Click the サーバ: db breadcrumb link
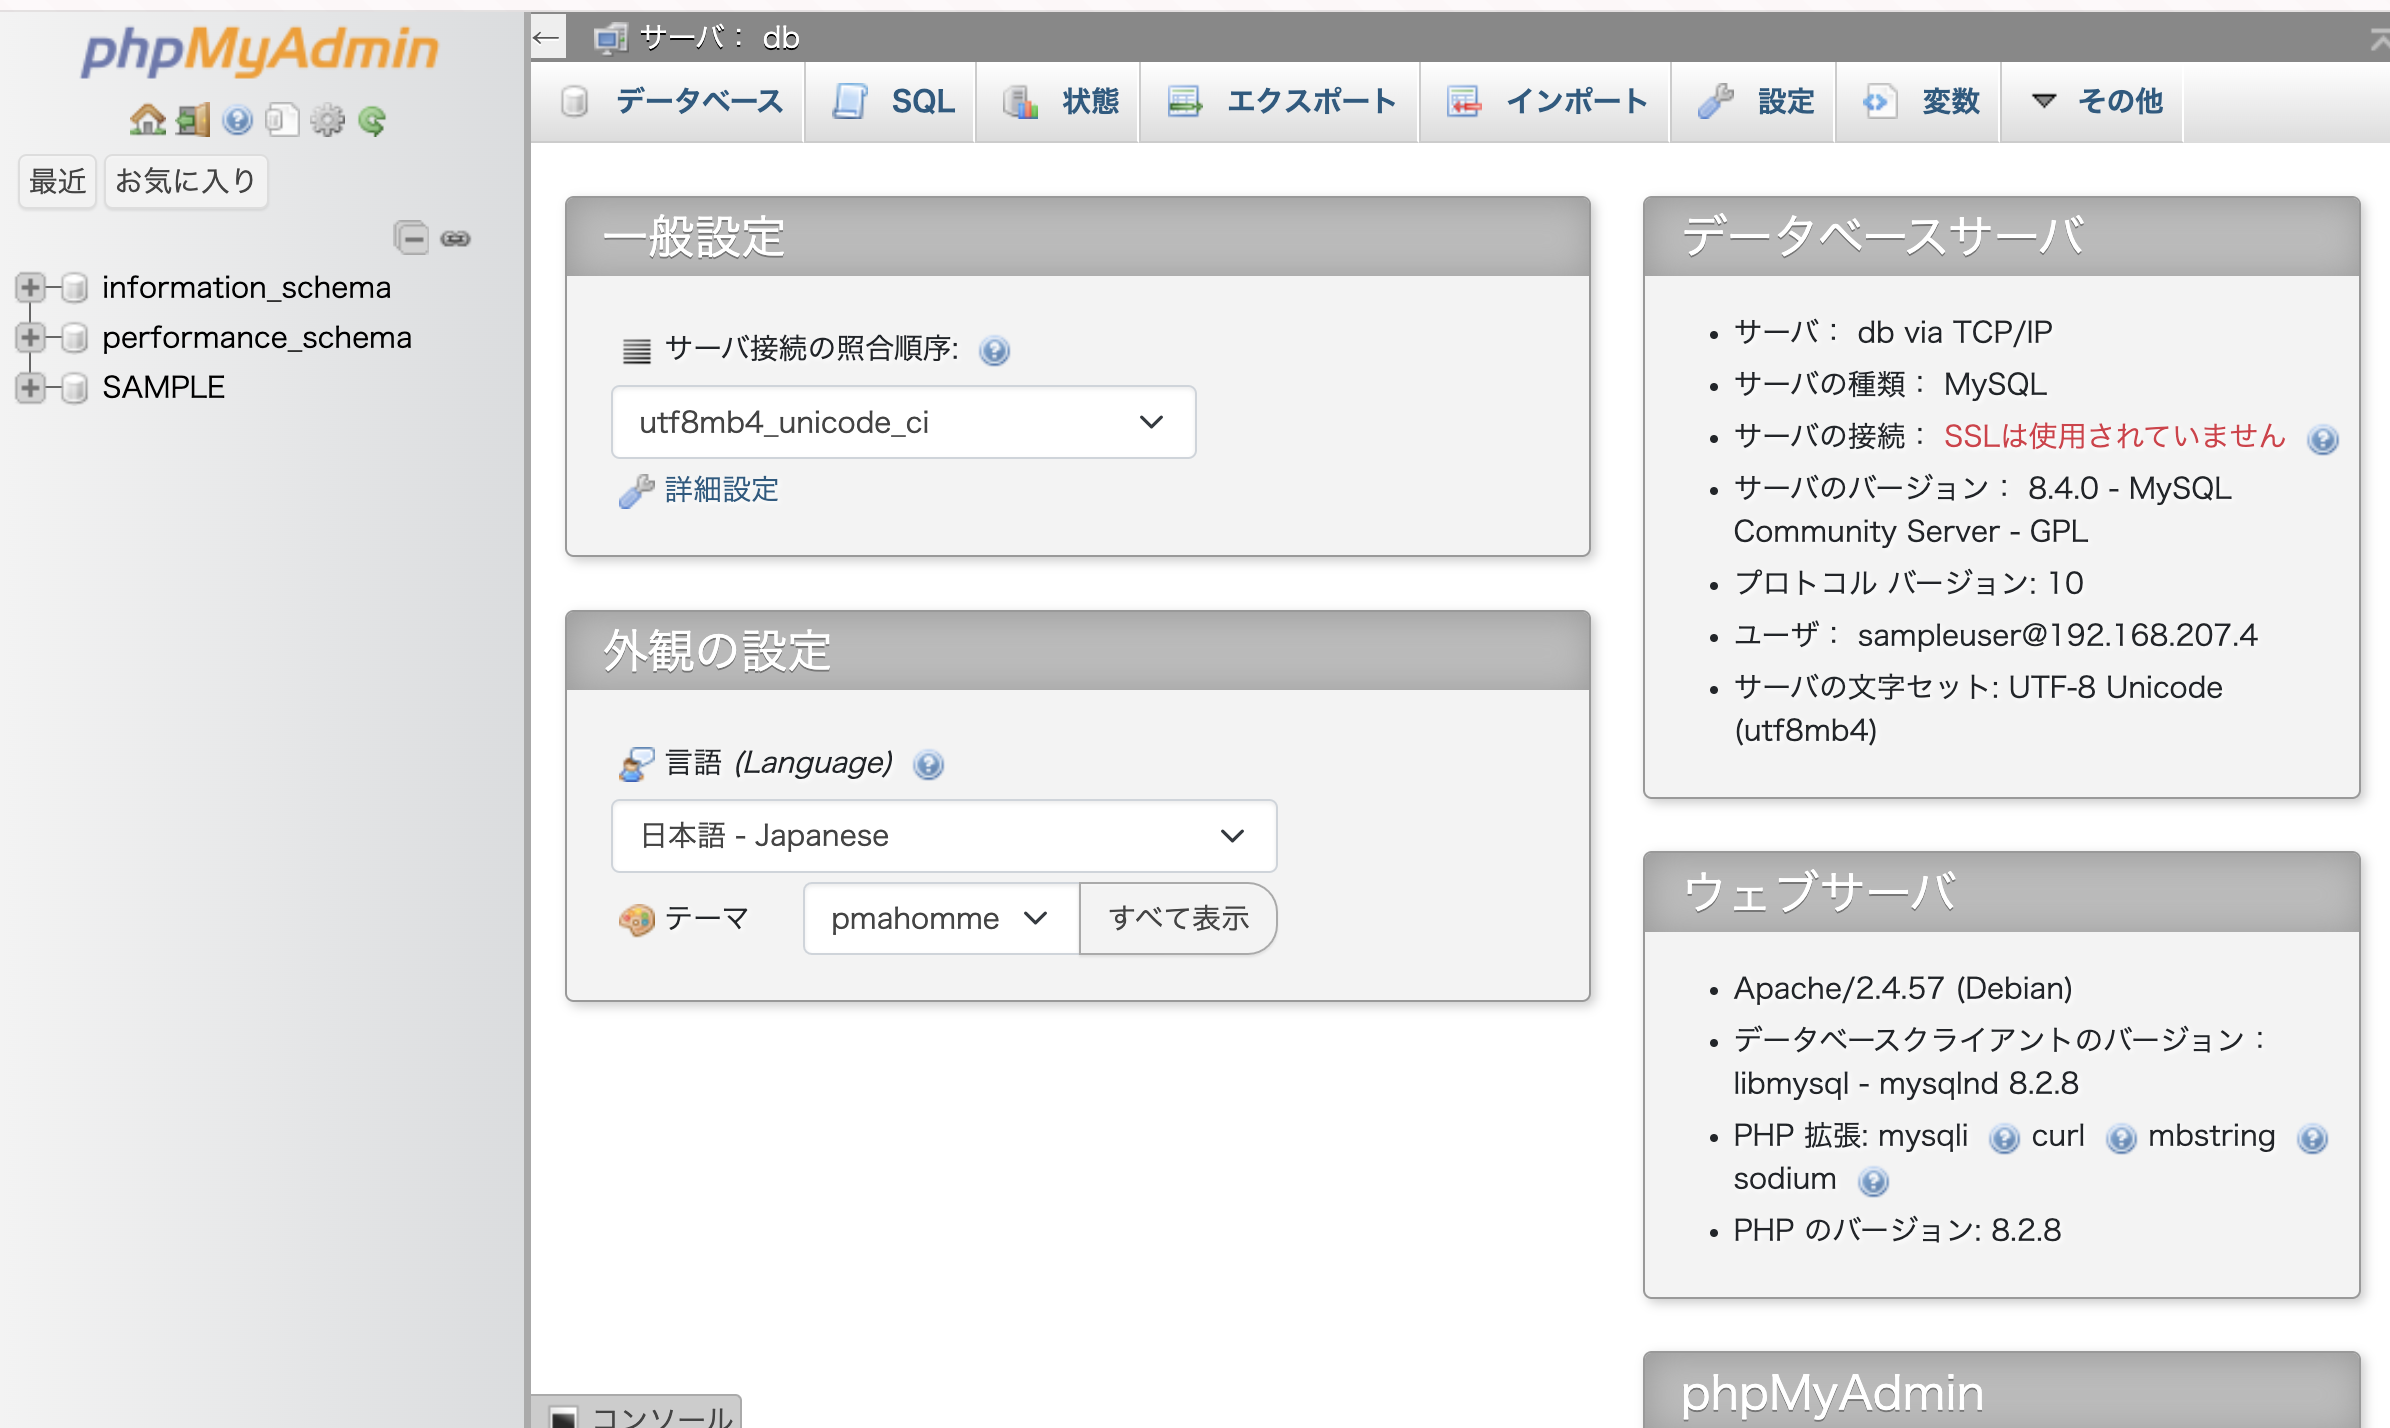 point(719,38)
